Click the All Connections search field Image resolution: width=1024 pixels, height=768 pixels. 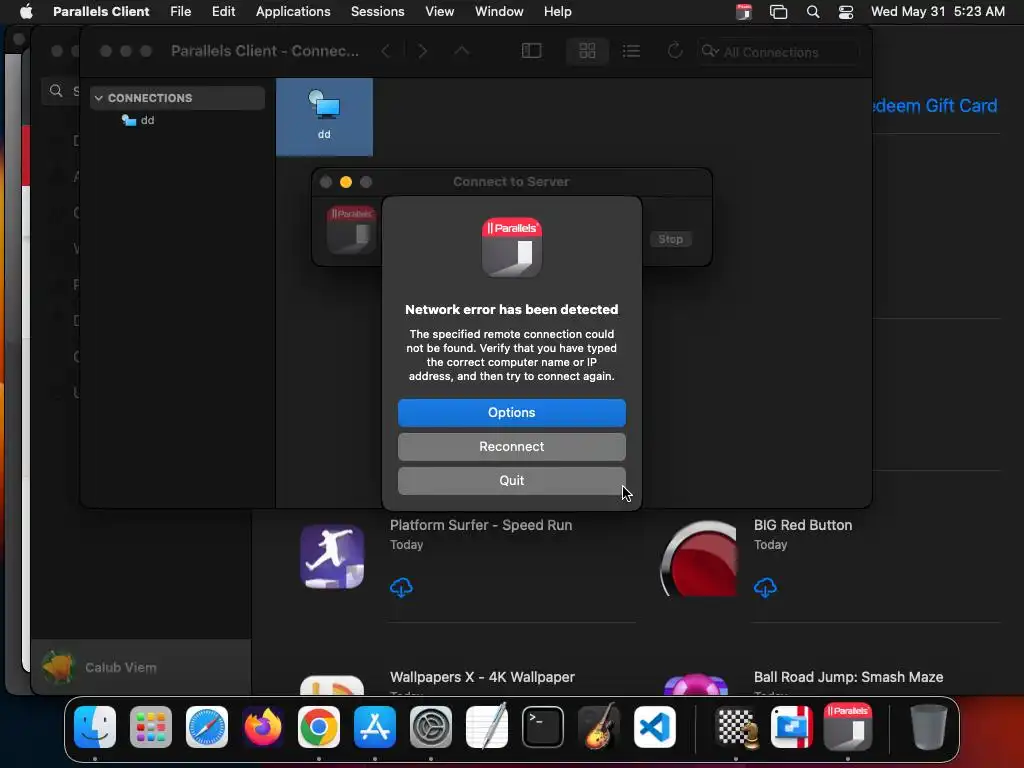[778, 52]
